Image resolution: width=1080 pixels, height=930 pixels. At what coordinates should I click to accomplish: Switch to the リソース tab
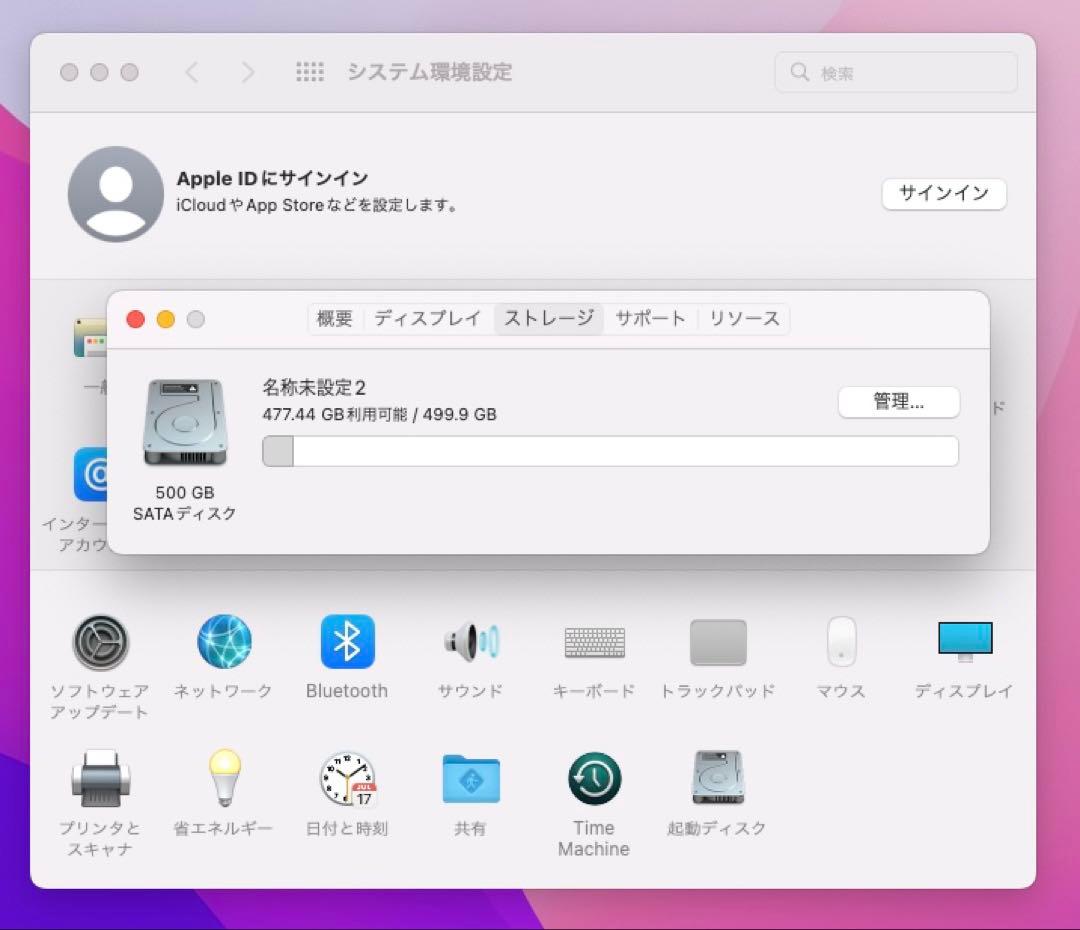[x=745, y=318]
